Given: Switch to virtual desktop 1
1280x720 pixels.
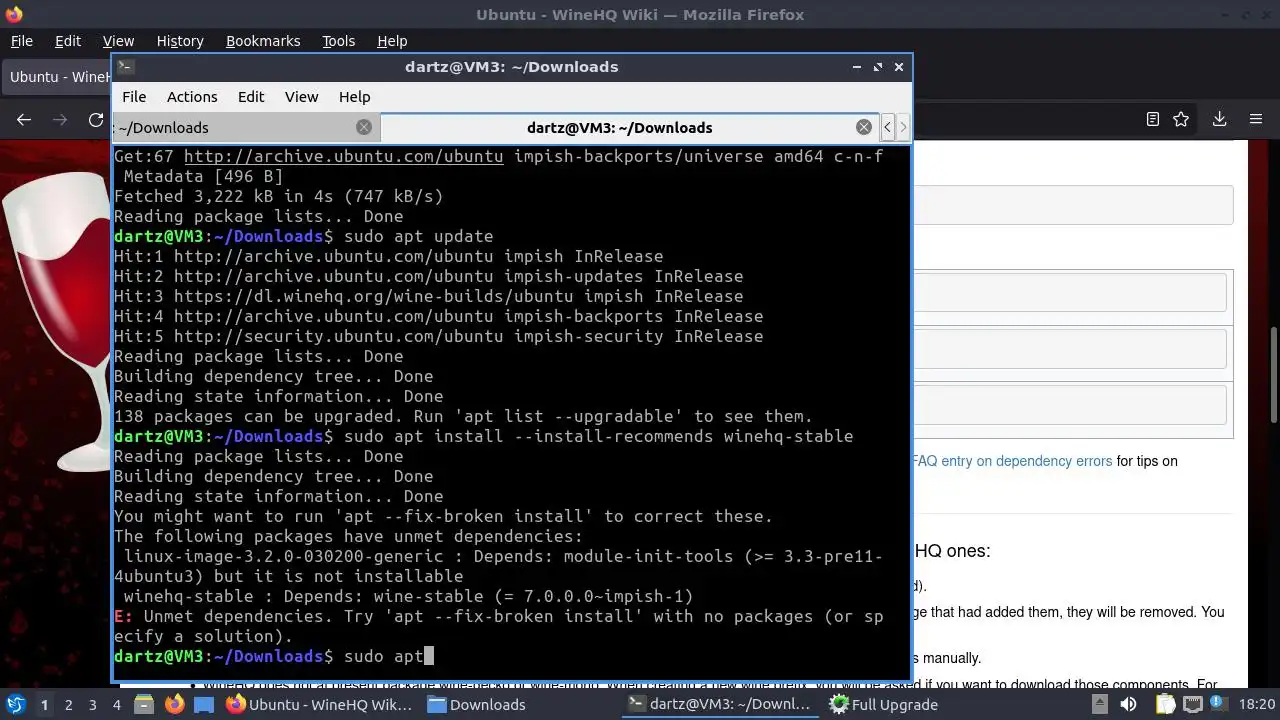Looking at the screenshot, I should pos(44,704).
